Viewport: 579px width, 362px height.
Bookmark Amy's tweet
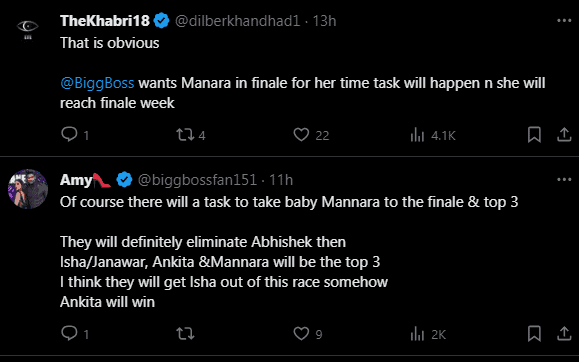point(534,333)
